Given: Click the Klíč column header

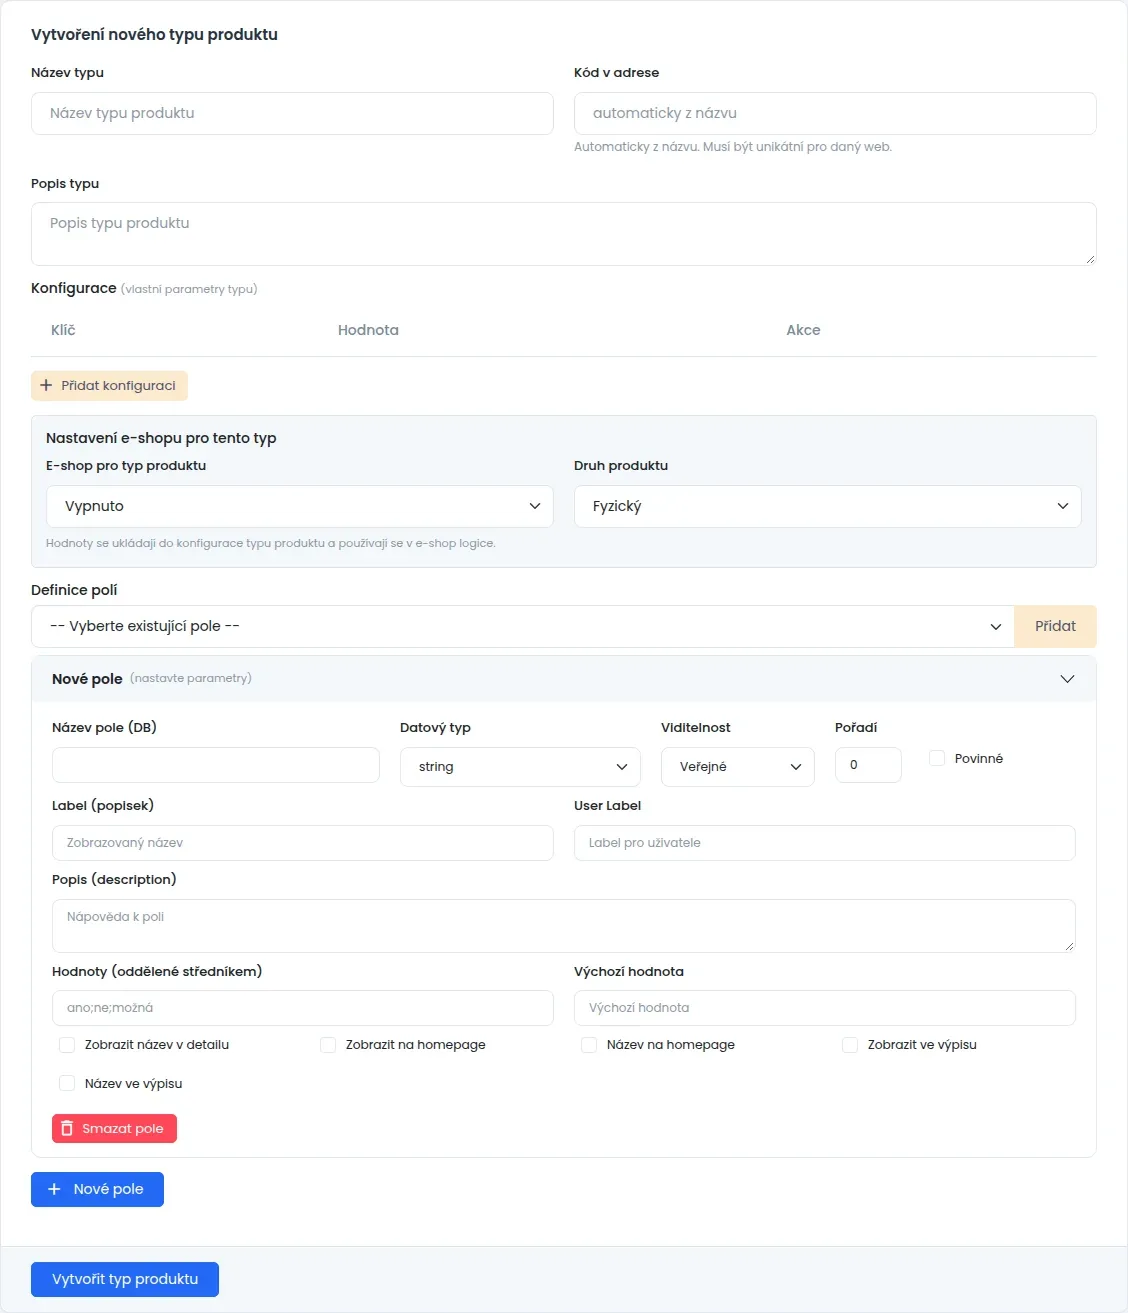Looking at the screenshot, I should click(63, 330).
